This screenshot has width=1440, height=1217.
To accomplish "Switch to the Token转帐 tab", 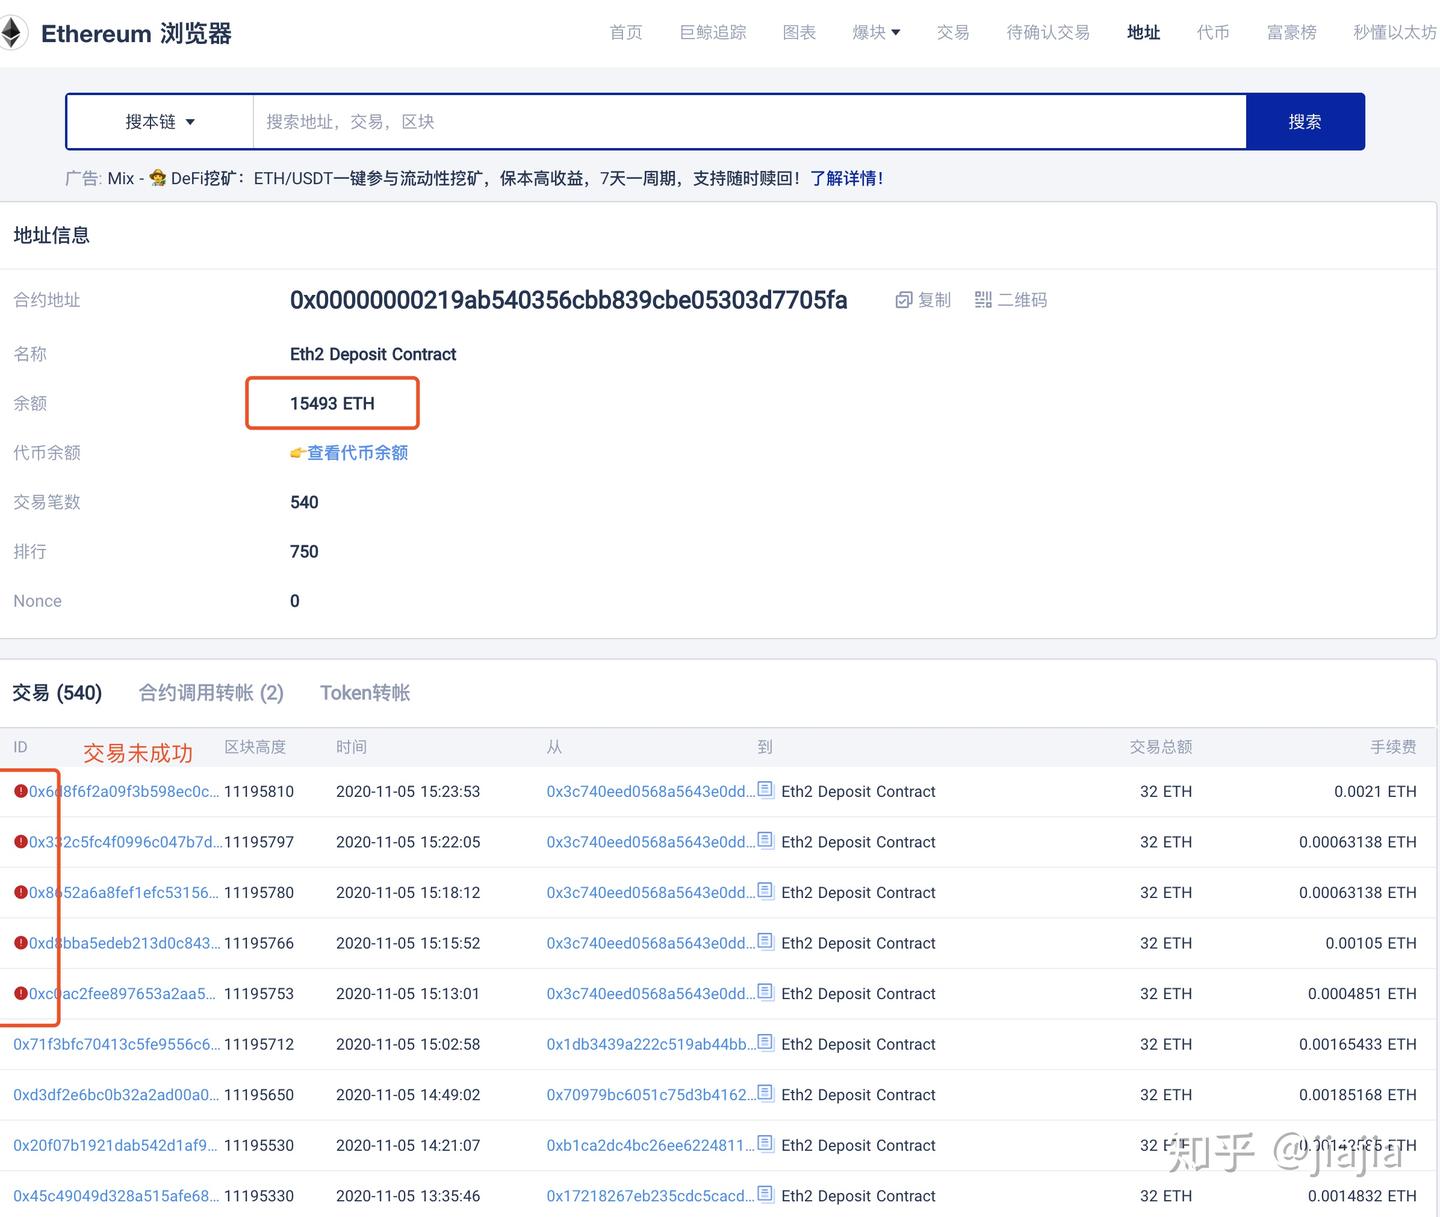I will tap(364, 692).
